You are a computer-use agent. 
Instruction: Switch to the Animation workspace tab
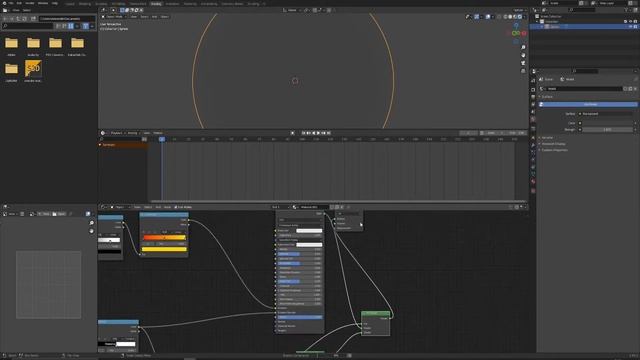tap(172, 4)
